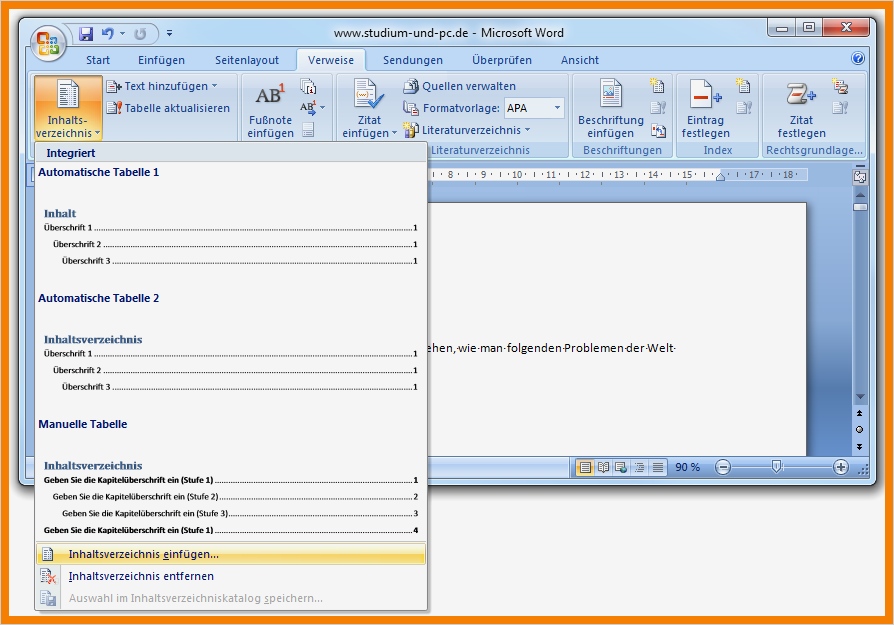Image resolution: width=894 pixels, height=625 pixels.
Task: Click the Quellen verwalten icon
Action: [410, 86]
